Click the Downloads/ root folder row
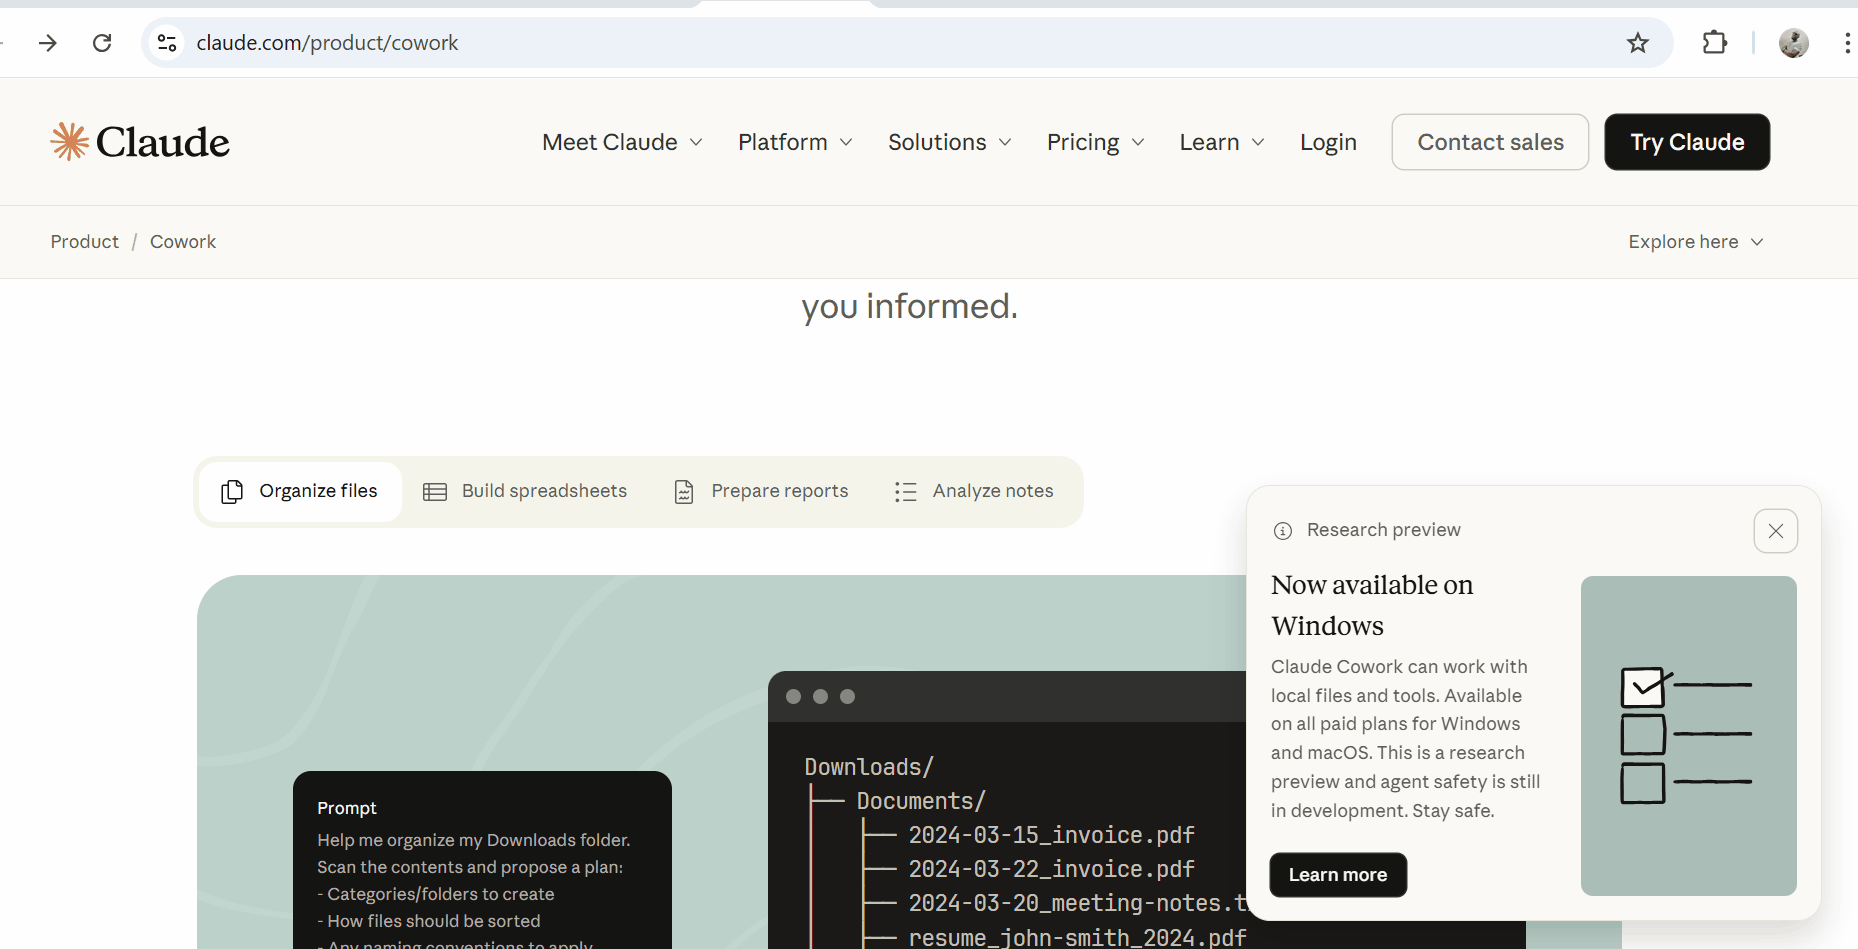Screen dimensions: 1858x949 (x=869, y=767)
